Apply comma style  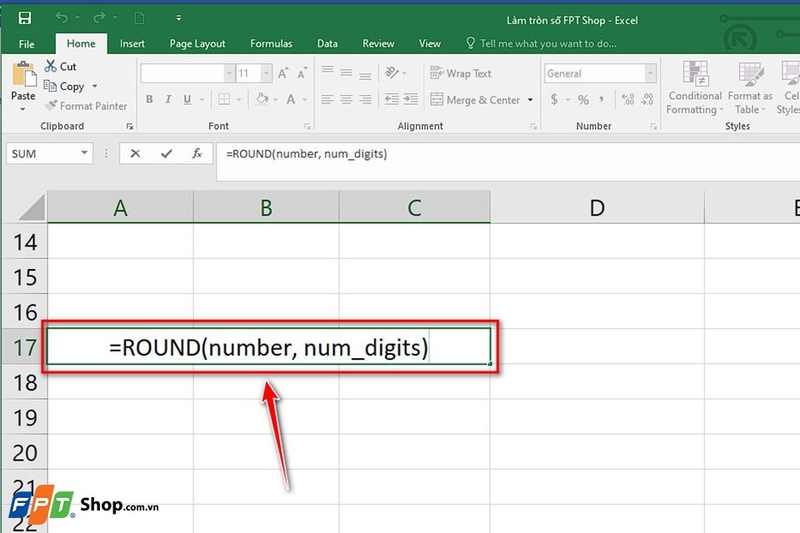tap(602, 99)
